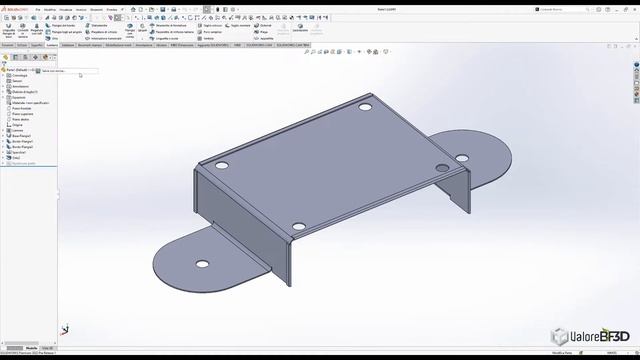Image resolution: width=640 pixels, height=360 pixels.
Task: Open the Finestra menu
Action: coord(112,9)
